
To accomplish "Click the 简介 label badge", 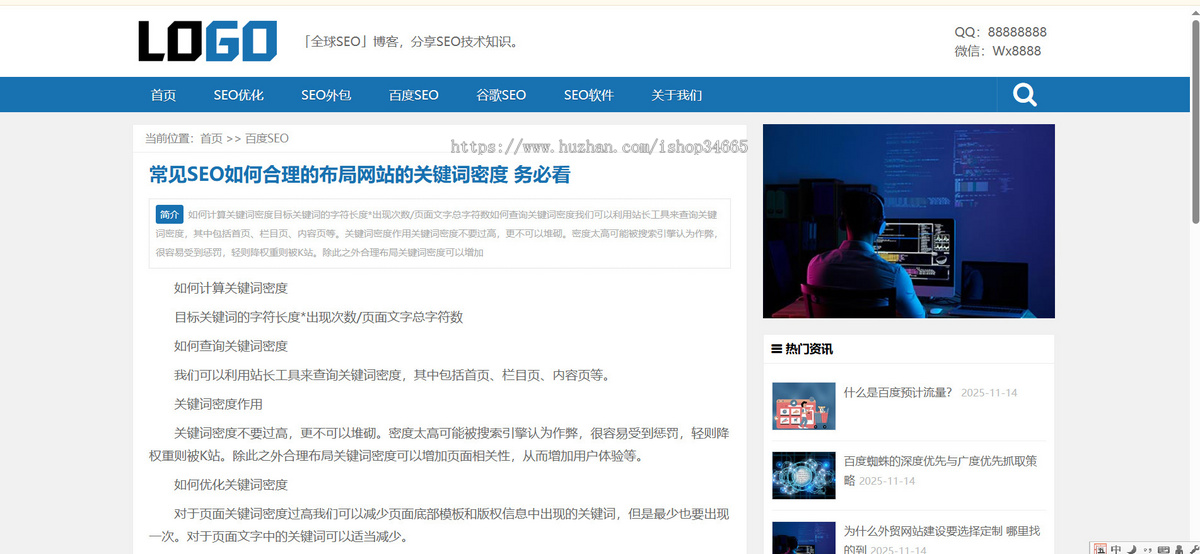I will 169,214.
